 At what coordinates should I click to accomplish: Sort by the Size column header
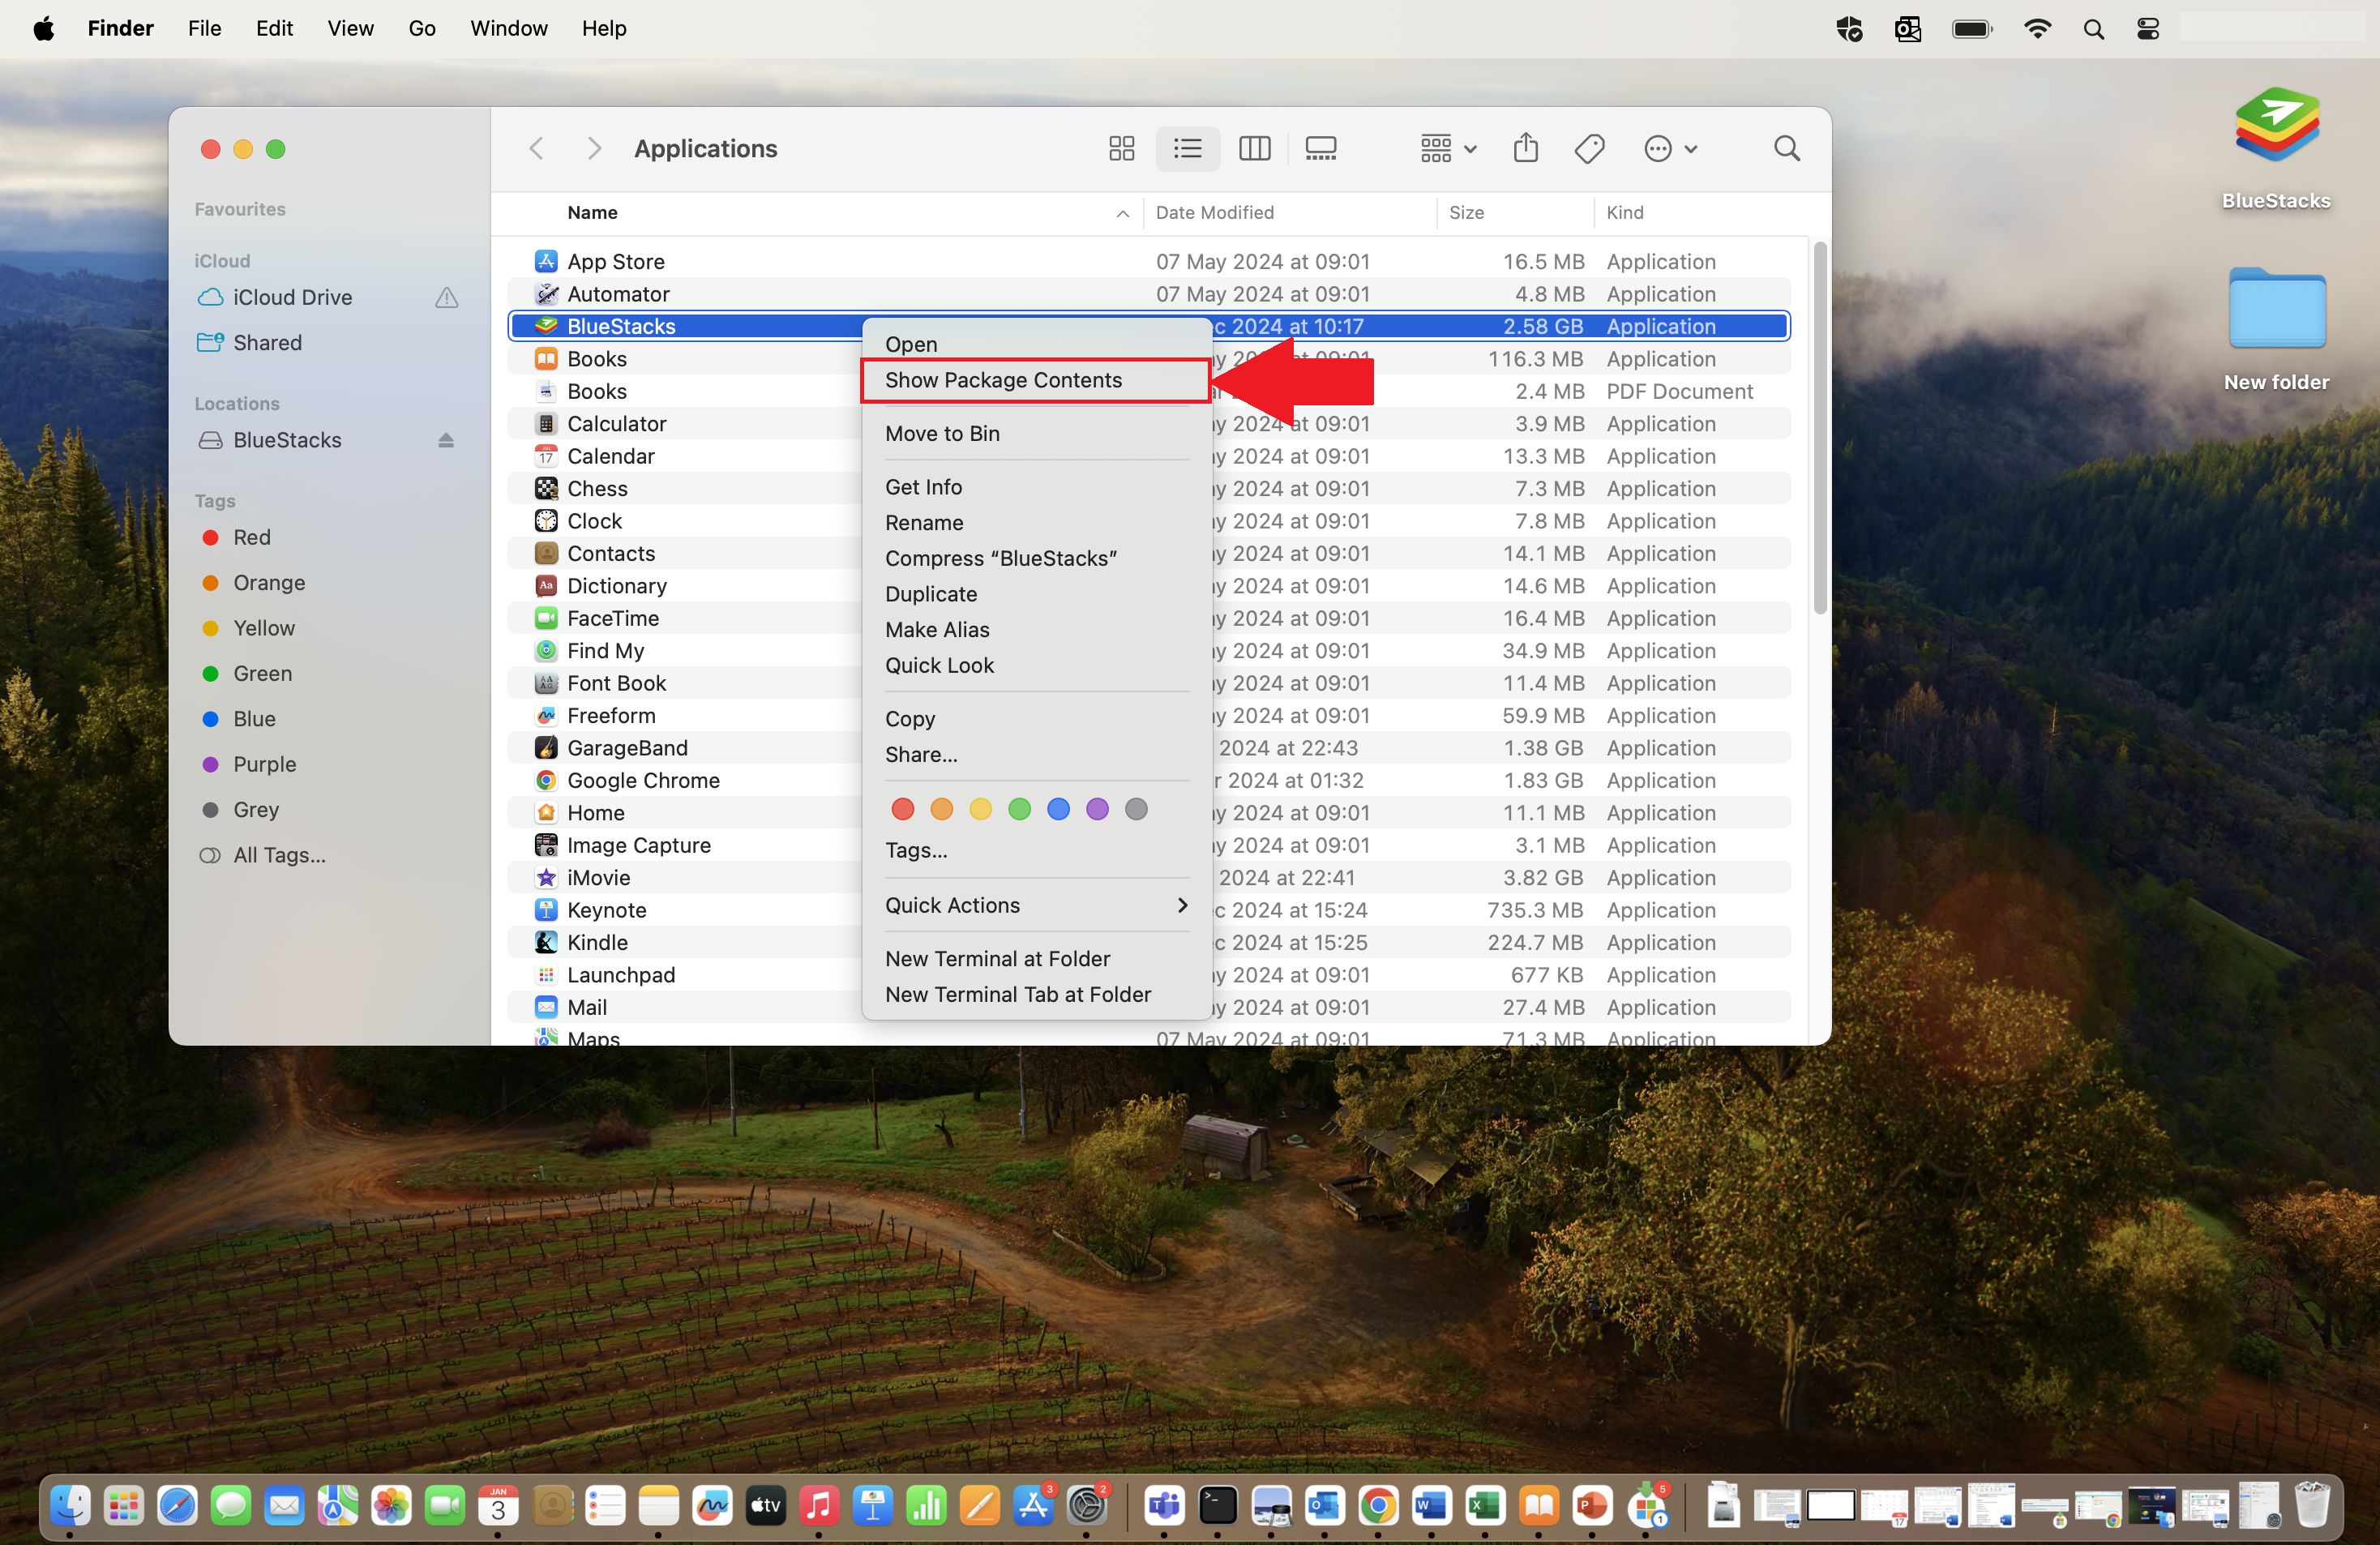tap(1515, 213)
